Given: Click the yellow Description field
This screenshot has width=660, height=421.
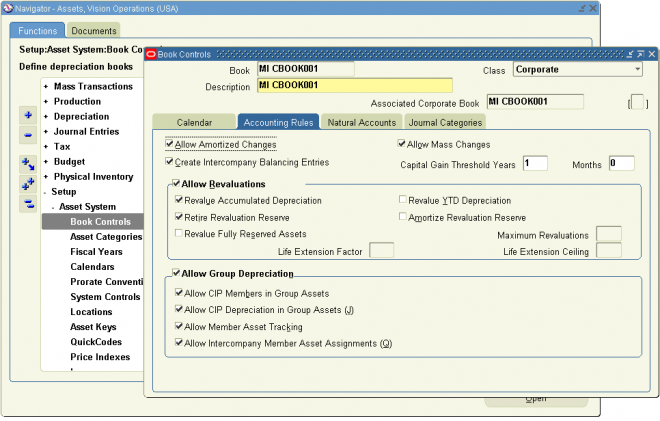Looking at the screenshot, I should [355, 85].
